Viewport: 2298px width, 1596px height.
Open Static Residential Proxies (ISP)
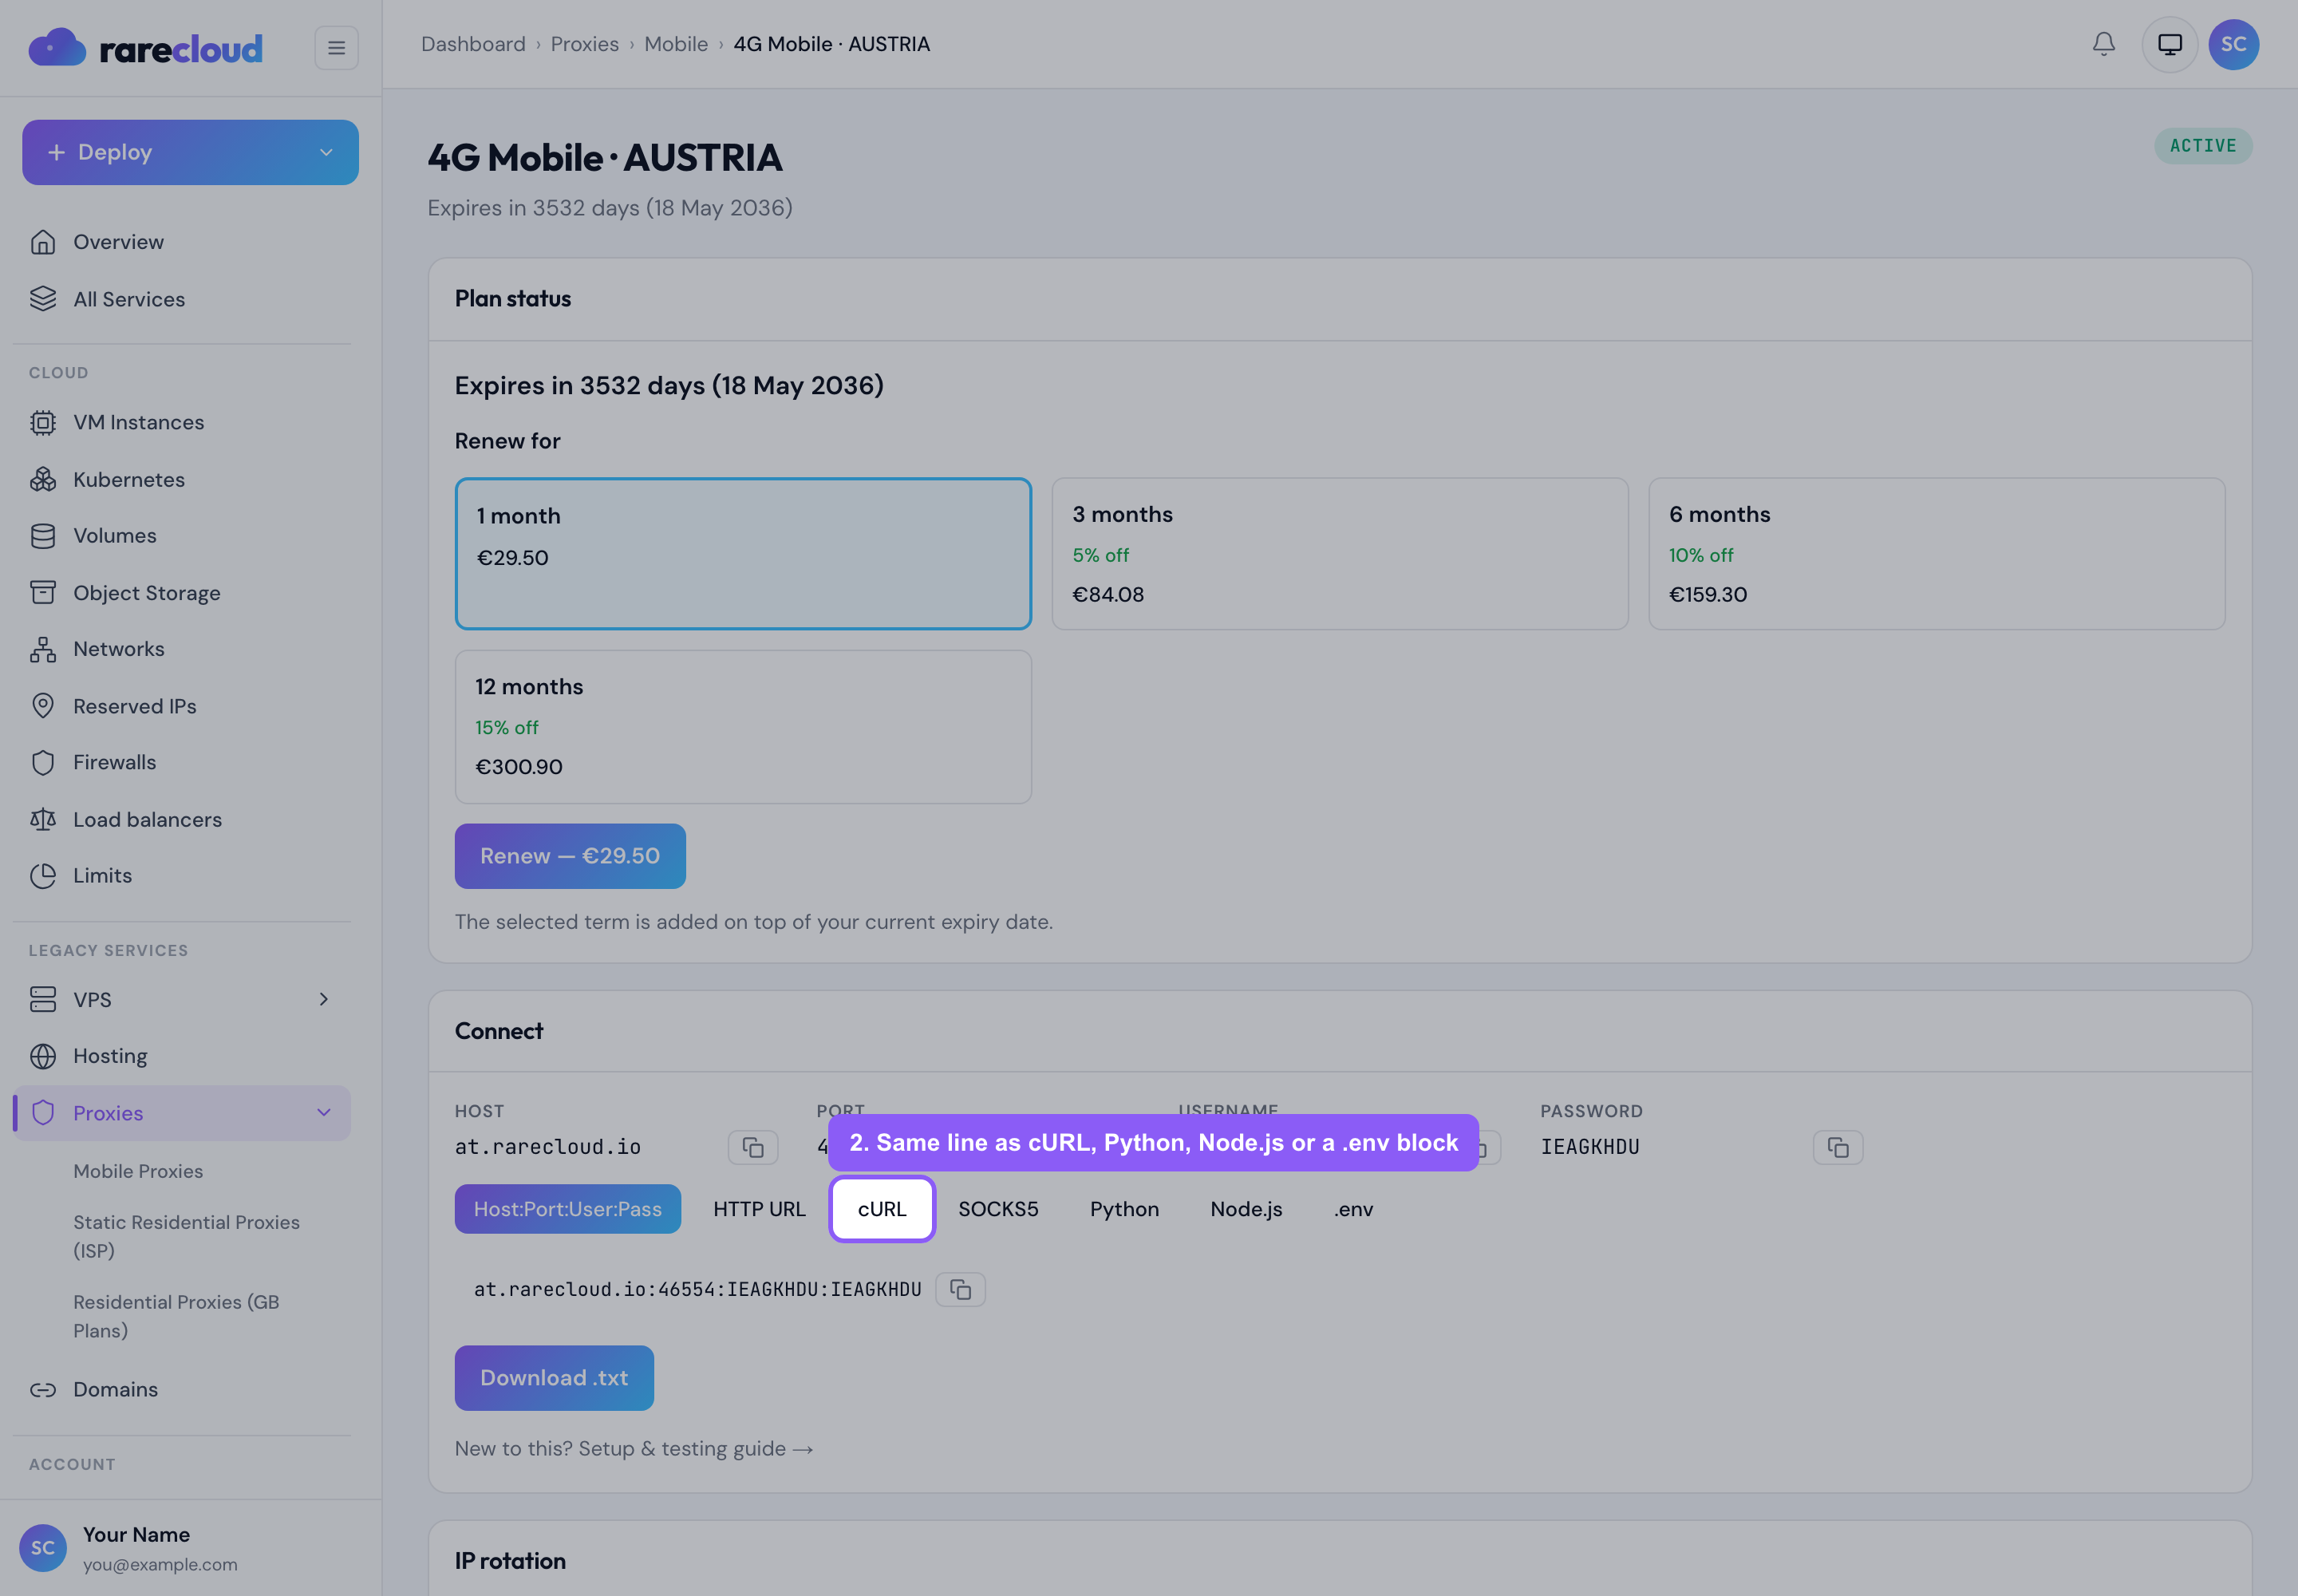tap(186, 1236)
